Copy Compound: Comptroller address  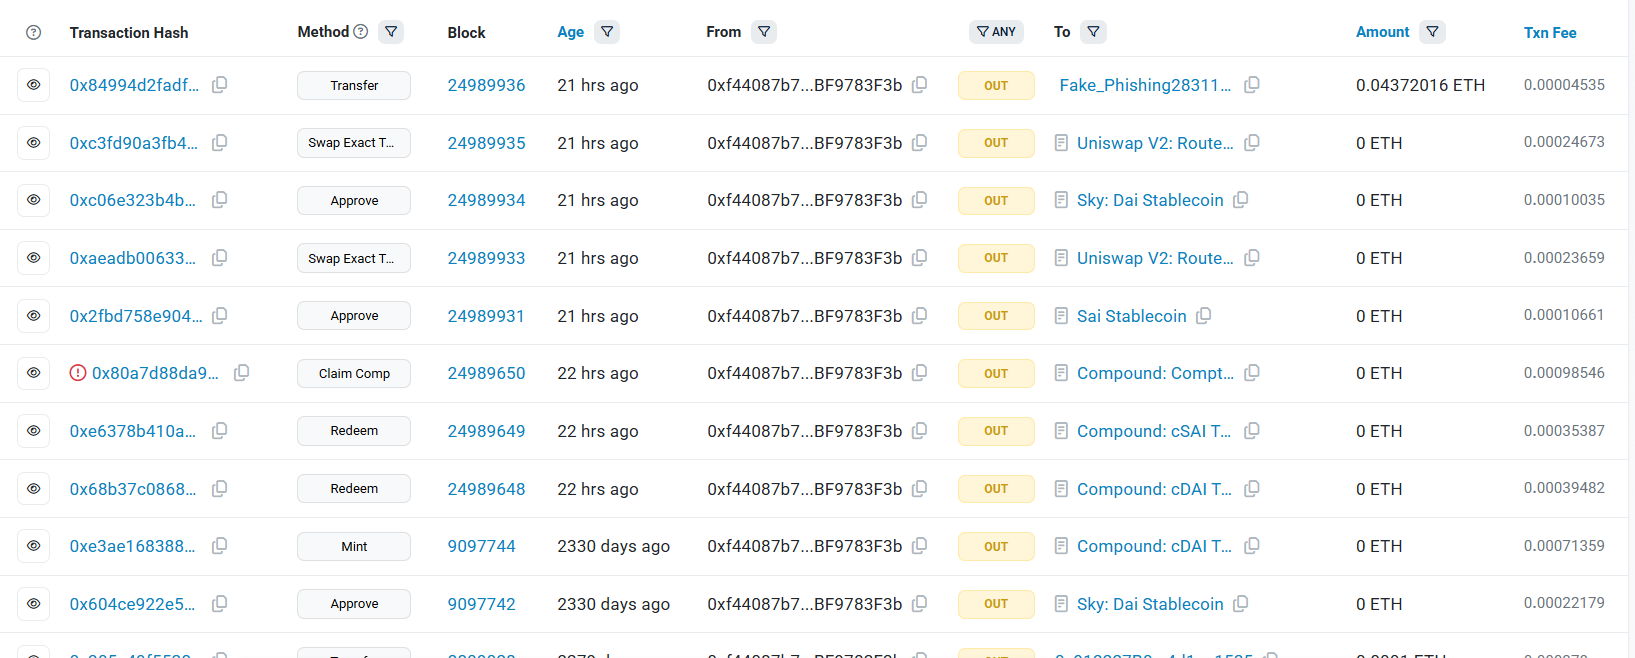pos(1252,373)
